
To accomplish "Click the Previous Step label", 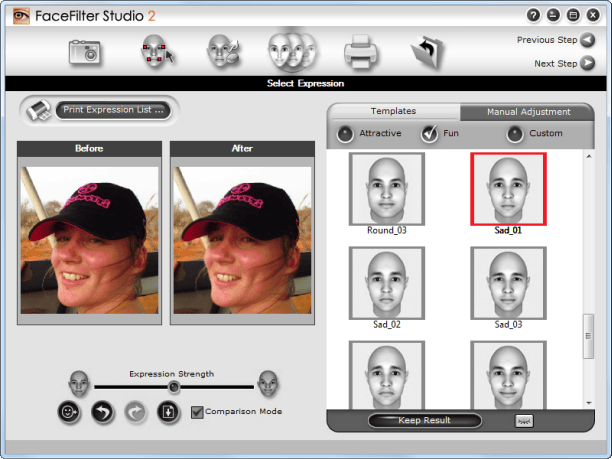I will (547, 40).
